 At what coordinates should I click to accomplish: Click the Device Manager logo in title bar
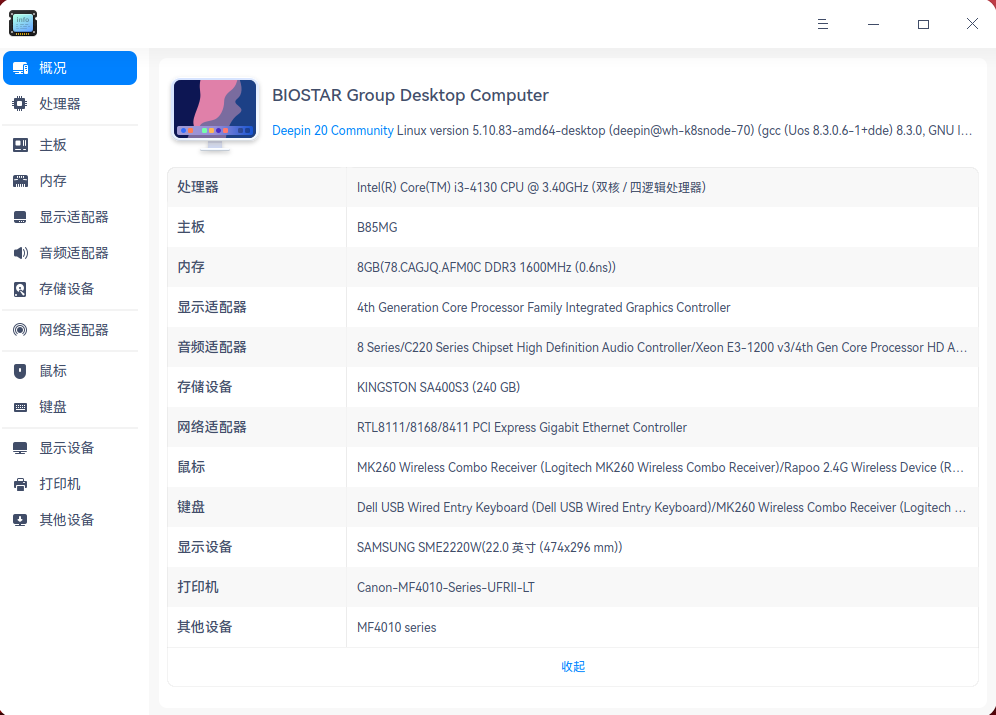pos(22,22)
